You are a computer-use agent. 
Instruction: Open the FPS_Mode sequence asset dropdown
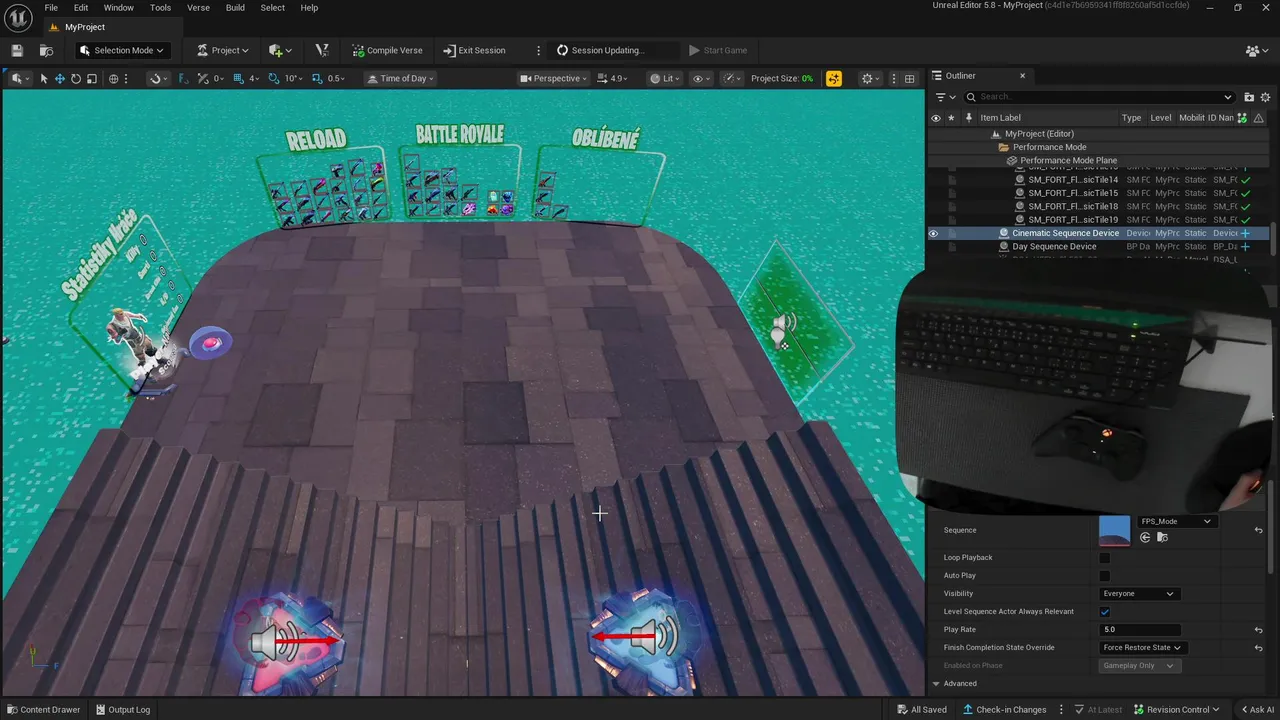tap(1176, 521)
